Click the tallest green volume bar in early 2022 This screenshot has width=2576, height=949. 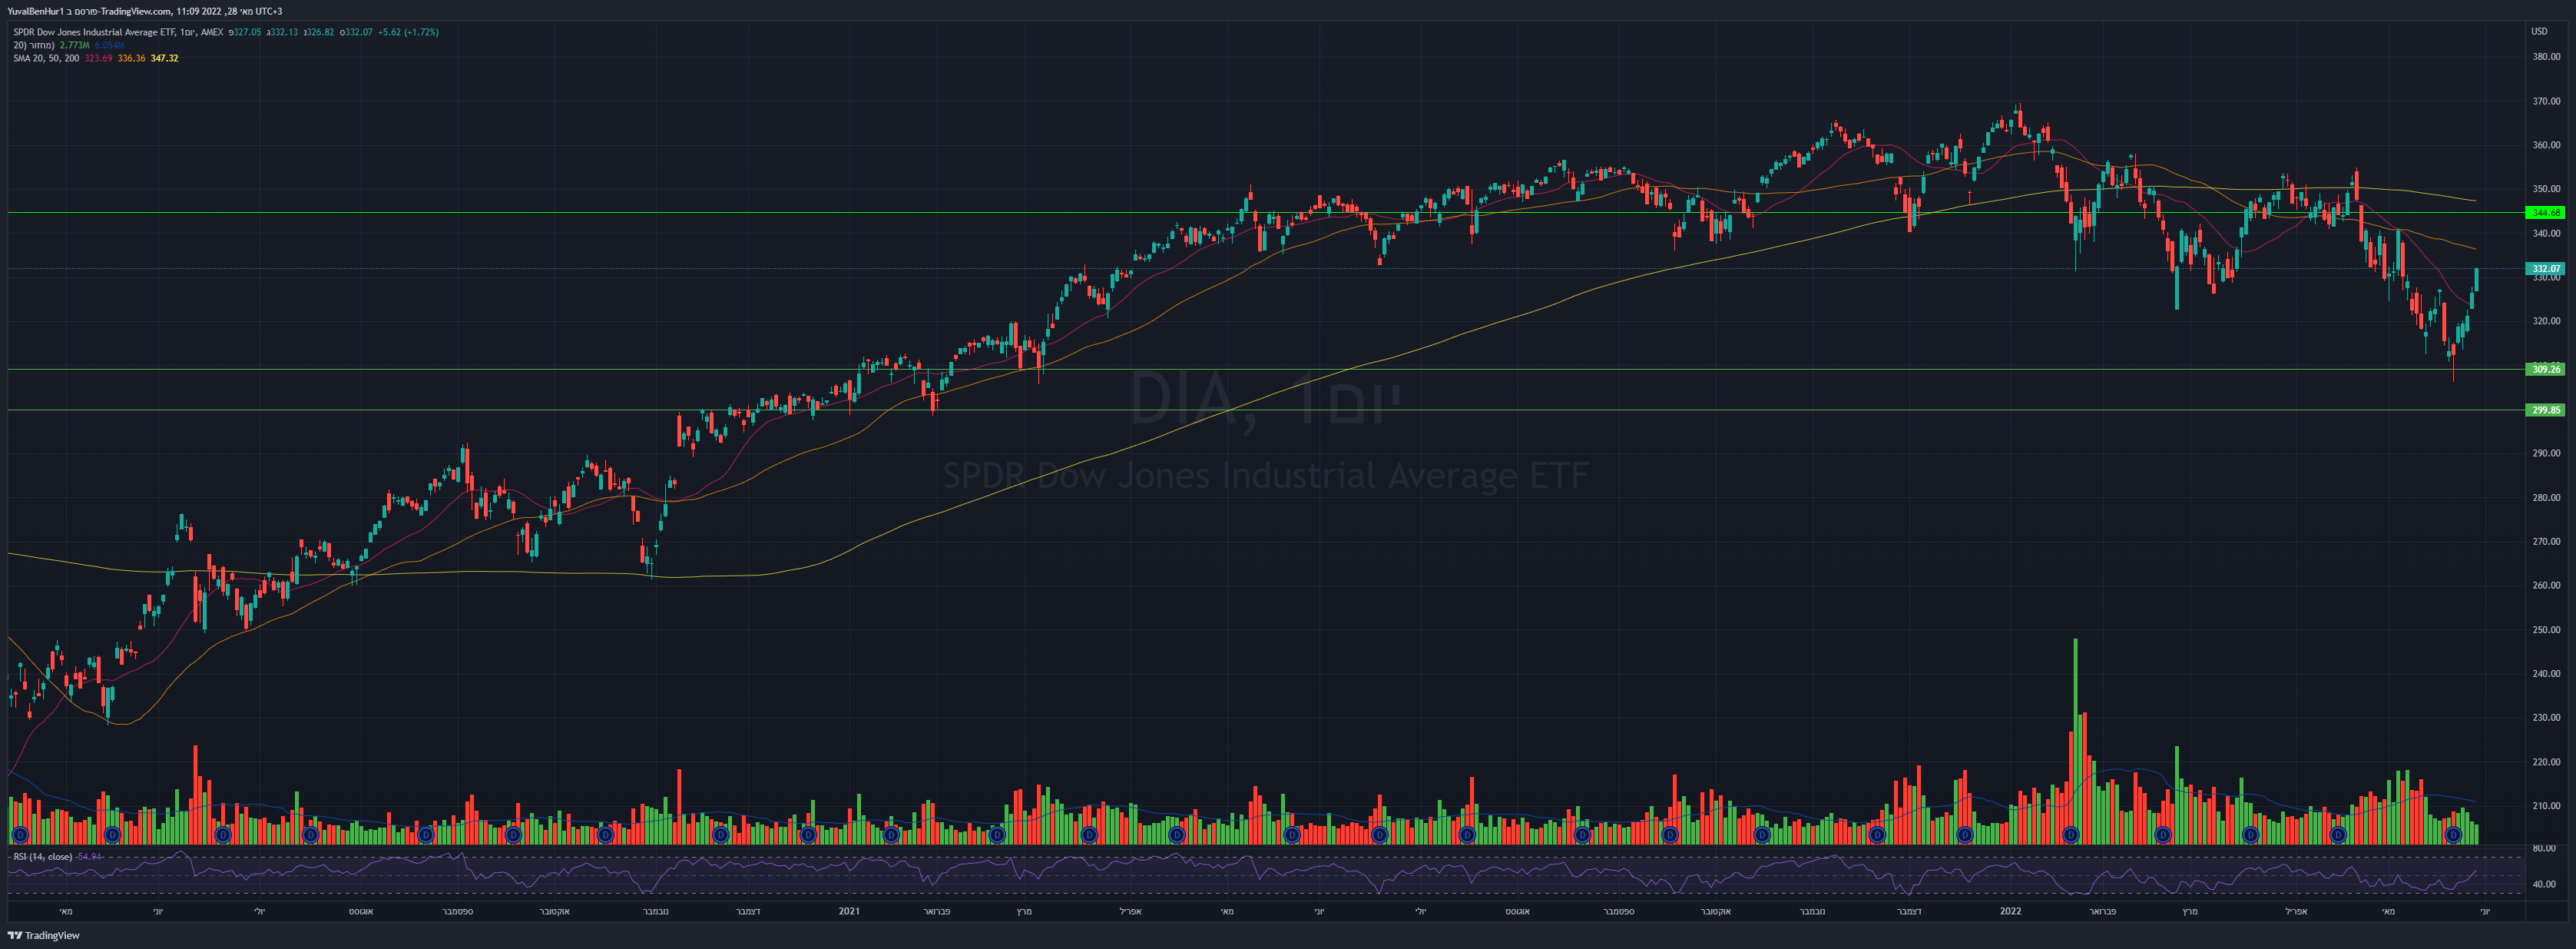pos(2075,741)
